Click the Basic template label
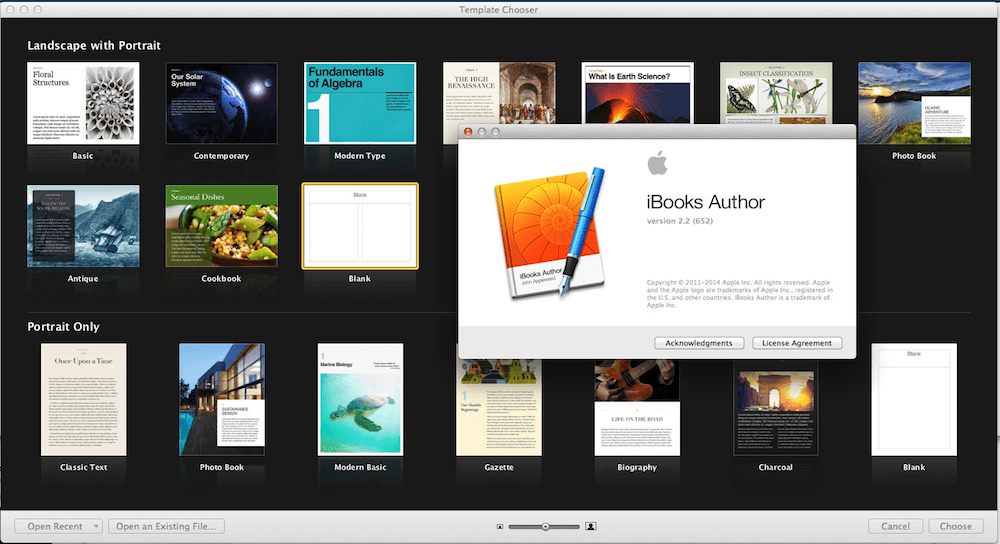Viewport: 1000px width, 544px height. 83,156
